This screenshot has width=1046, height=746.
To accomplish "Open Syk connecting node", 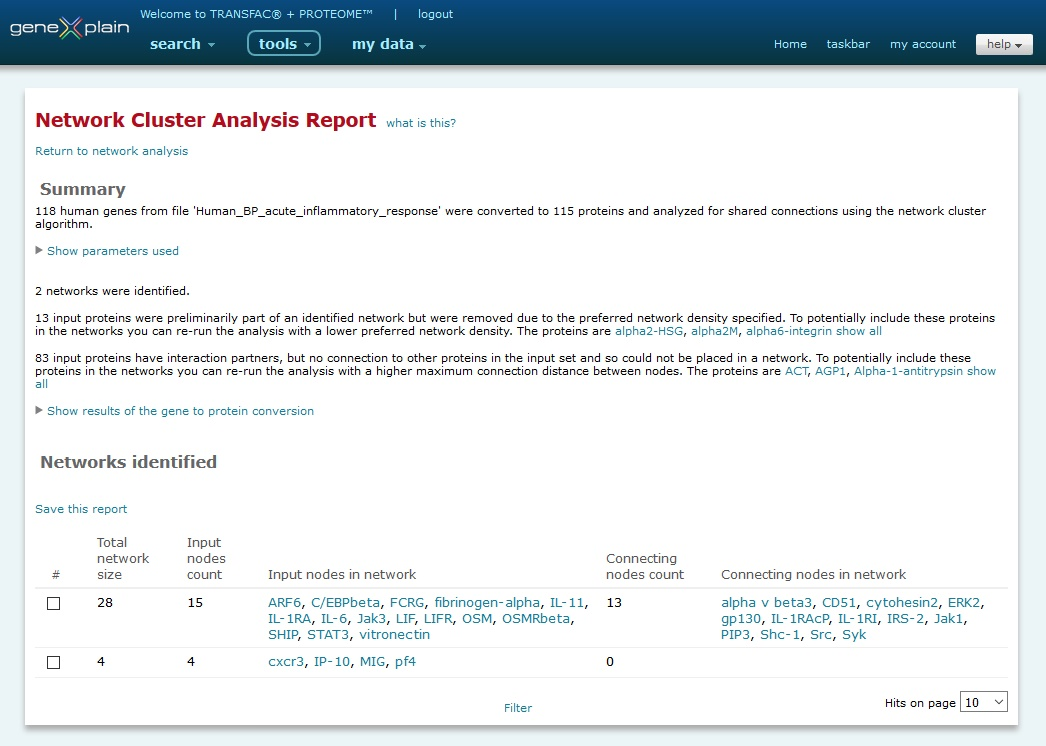I will pyautogui.click(x=854, y=635).
